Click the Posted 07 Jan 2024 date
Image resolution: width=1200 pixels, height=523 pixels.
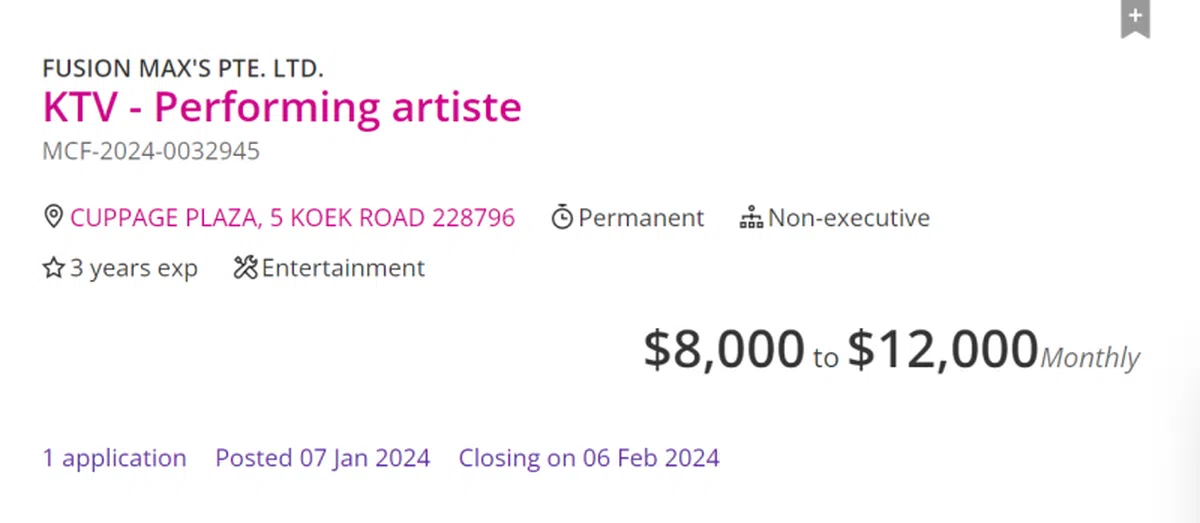point(322,458)
